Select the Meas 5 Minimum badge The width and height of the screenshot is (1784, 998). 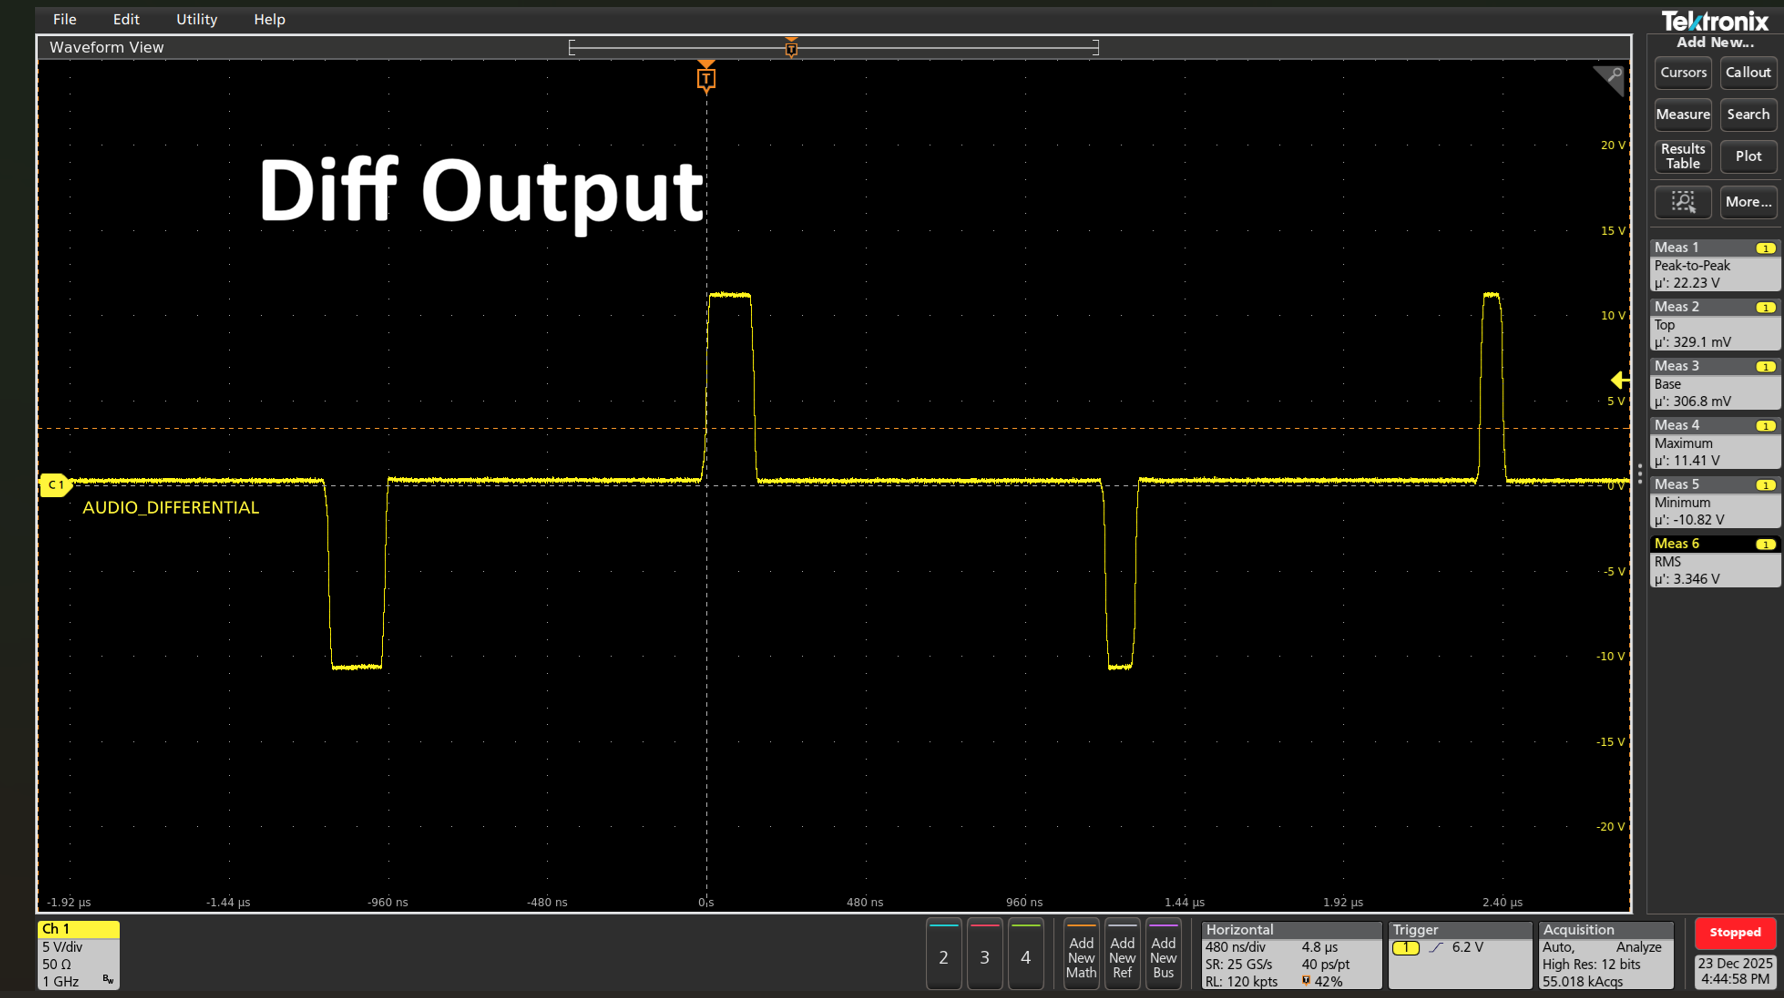click(x=1714, y=501)
